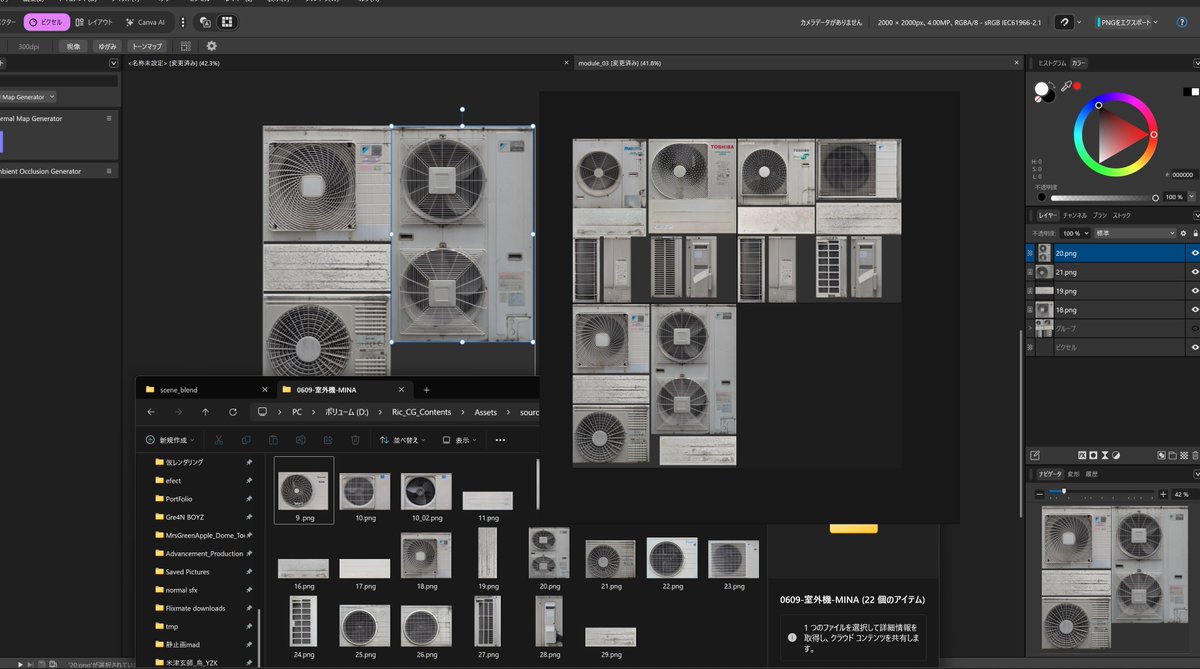Click the トーンマップ button
The height and width of the screenshot is (669, 1200).
point(148,46)
